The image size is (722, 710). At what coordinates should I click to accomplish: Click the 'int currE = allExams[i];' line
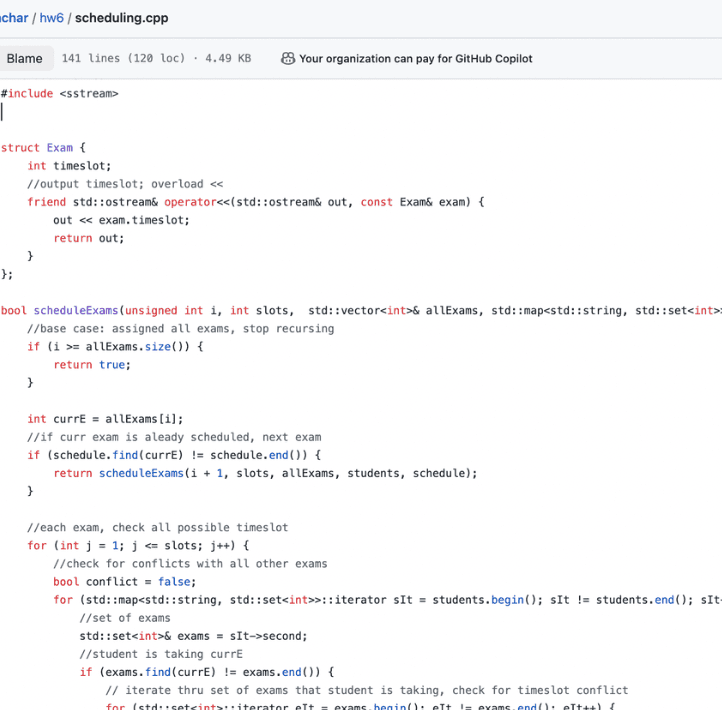click(x=105, y=419)
